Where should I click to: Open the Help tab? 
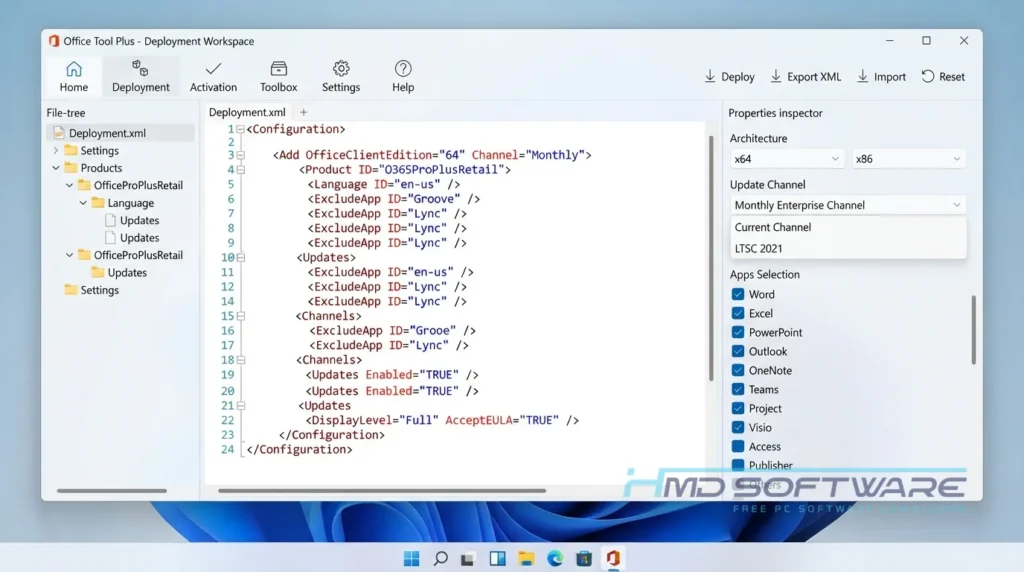click(403, 76)
